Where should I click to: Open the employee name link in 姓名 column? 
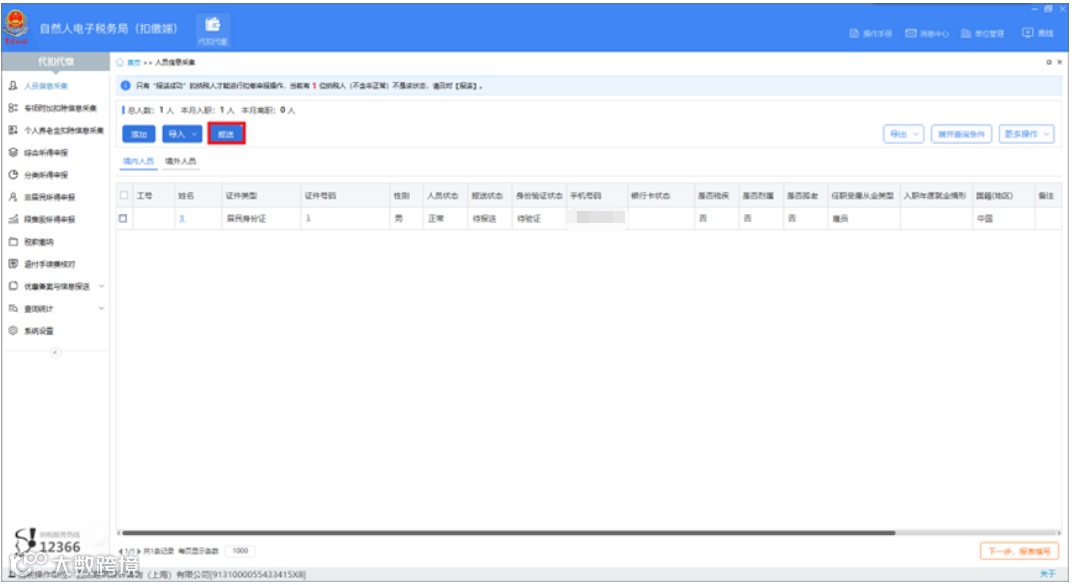pos(182,219)
